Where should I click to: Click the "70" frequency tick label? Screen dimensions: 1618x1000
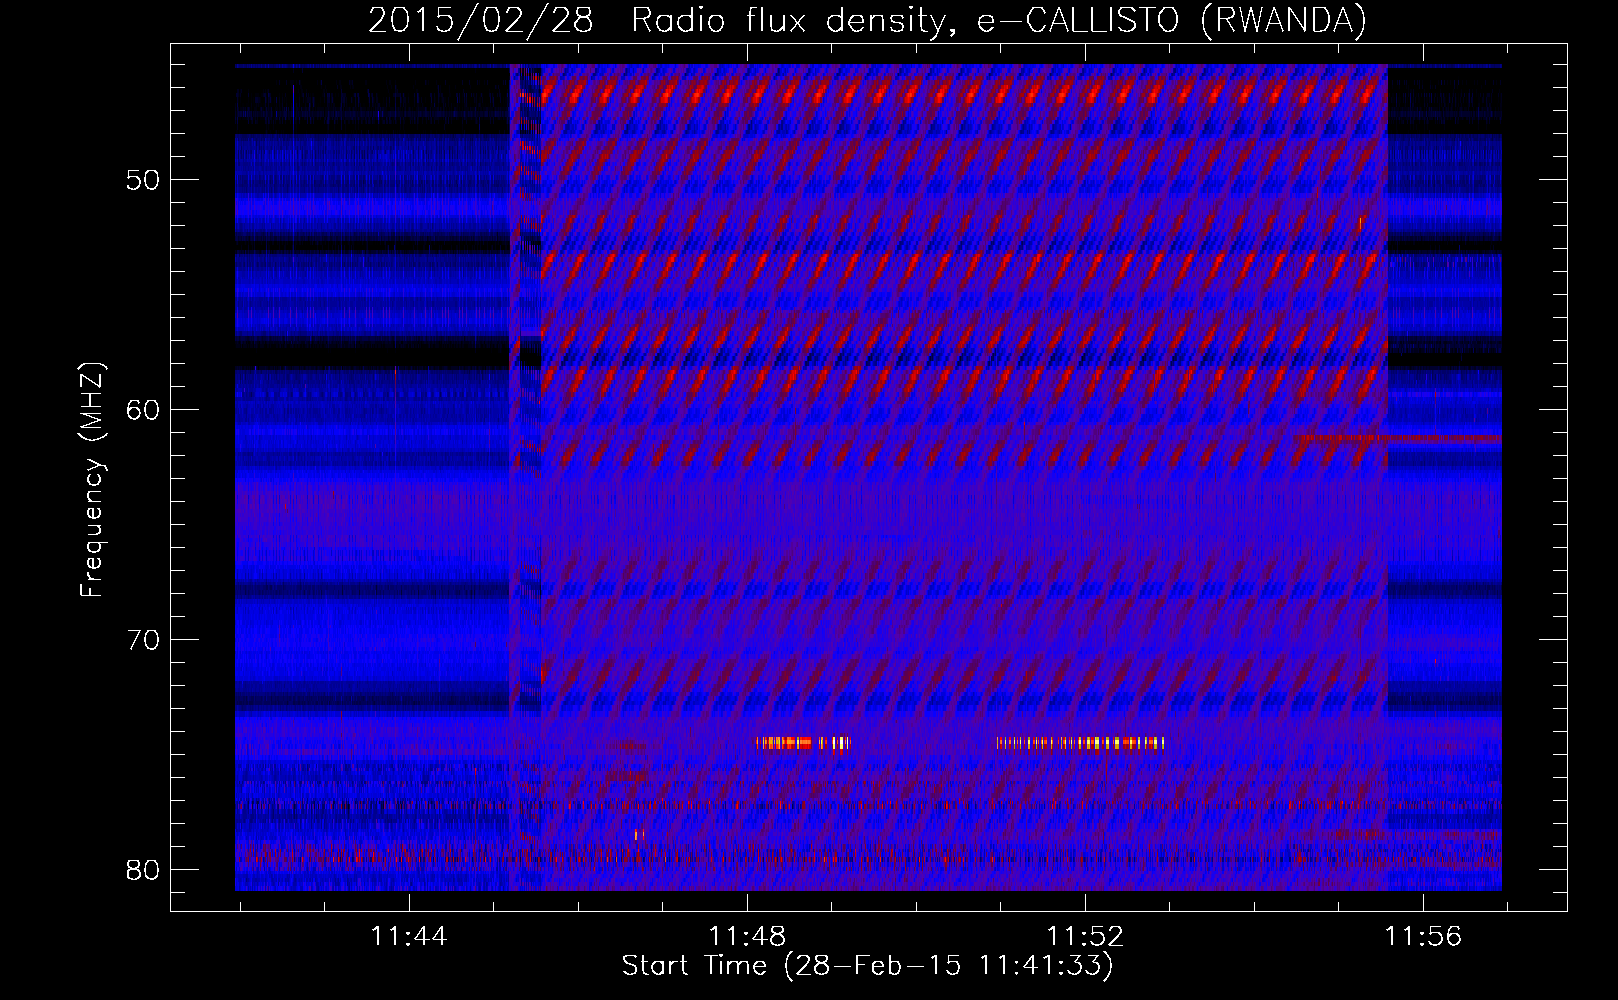pos(144,640)
